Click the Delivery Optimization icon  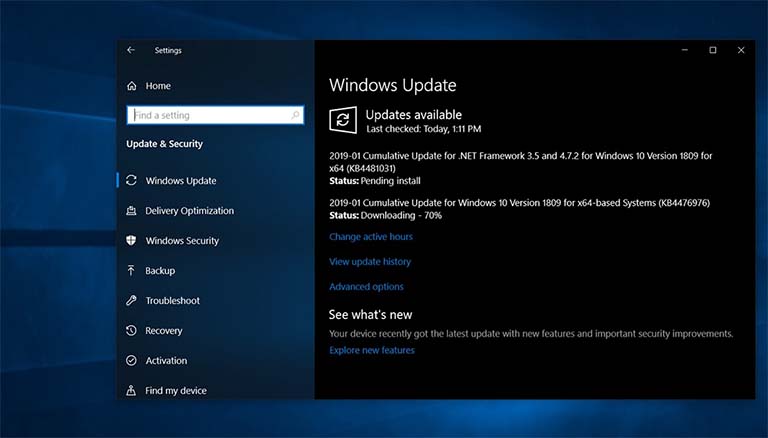click(131, 211)
